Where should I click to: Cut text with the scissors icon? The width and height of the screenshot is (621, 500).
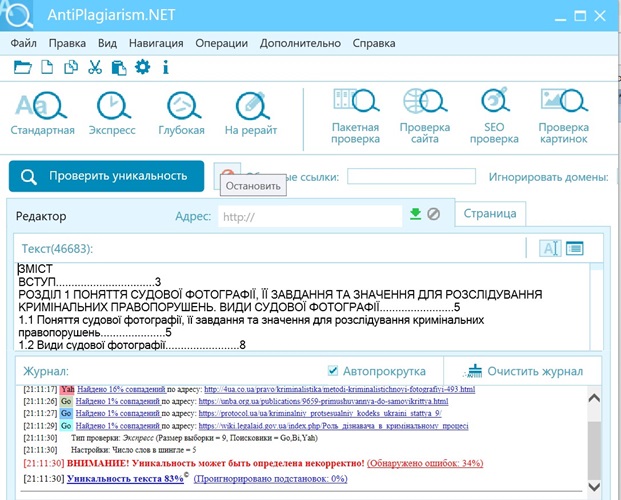(x=95, y=67)
